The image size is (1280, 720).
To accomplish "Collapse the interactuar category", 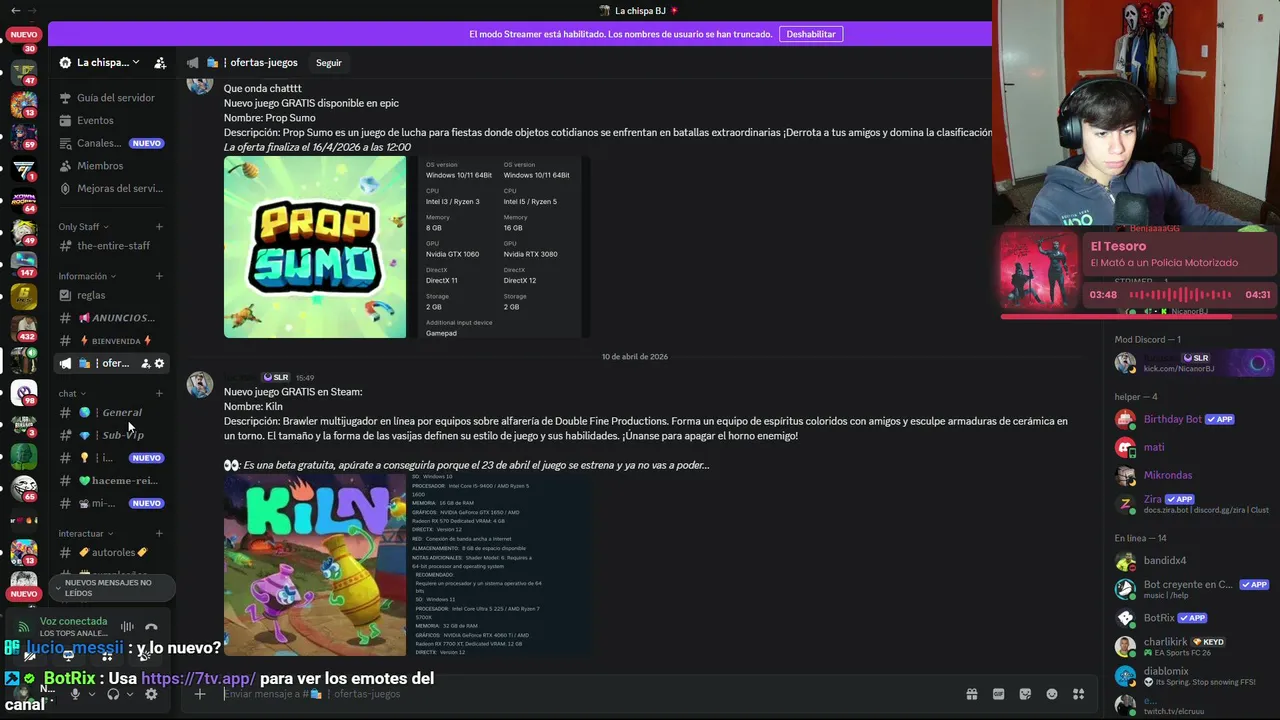I will [x=86, y=534].
